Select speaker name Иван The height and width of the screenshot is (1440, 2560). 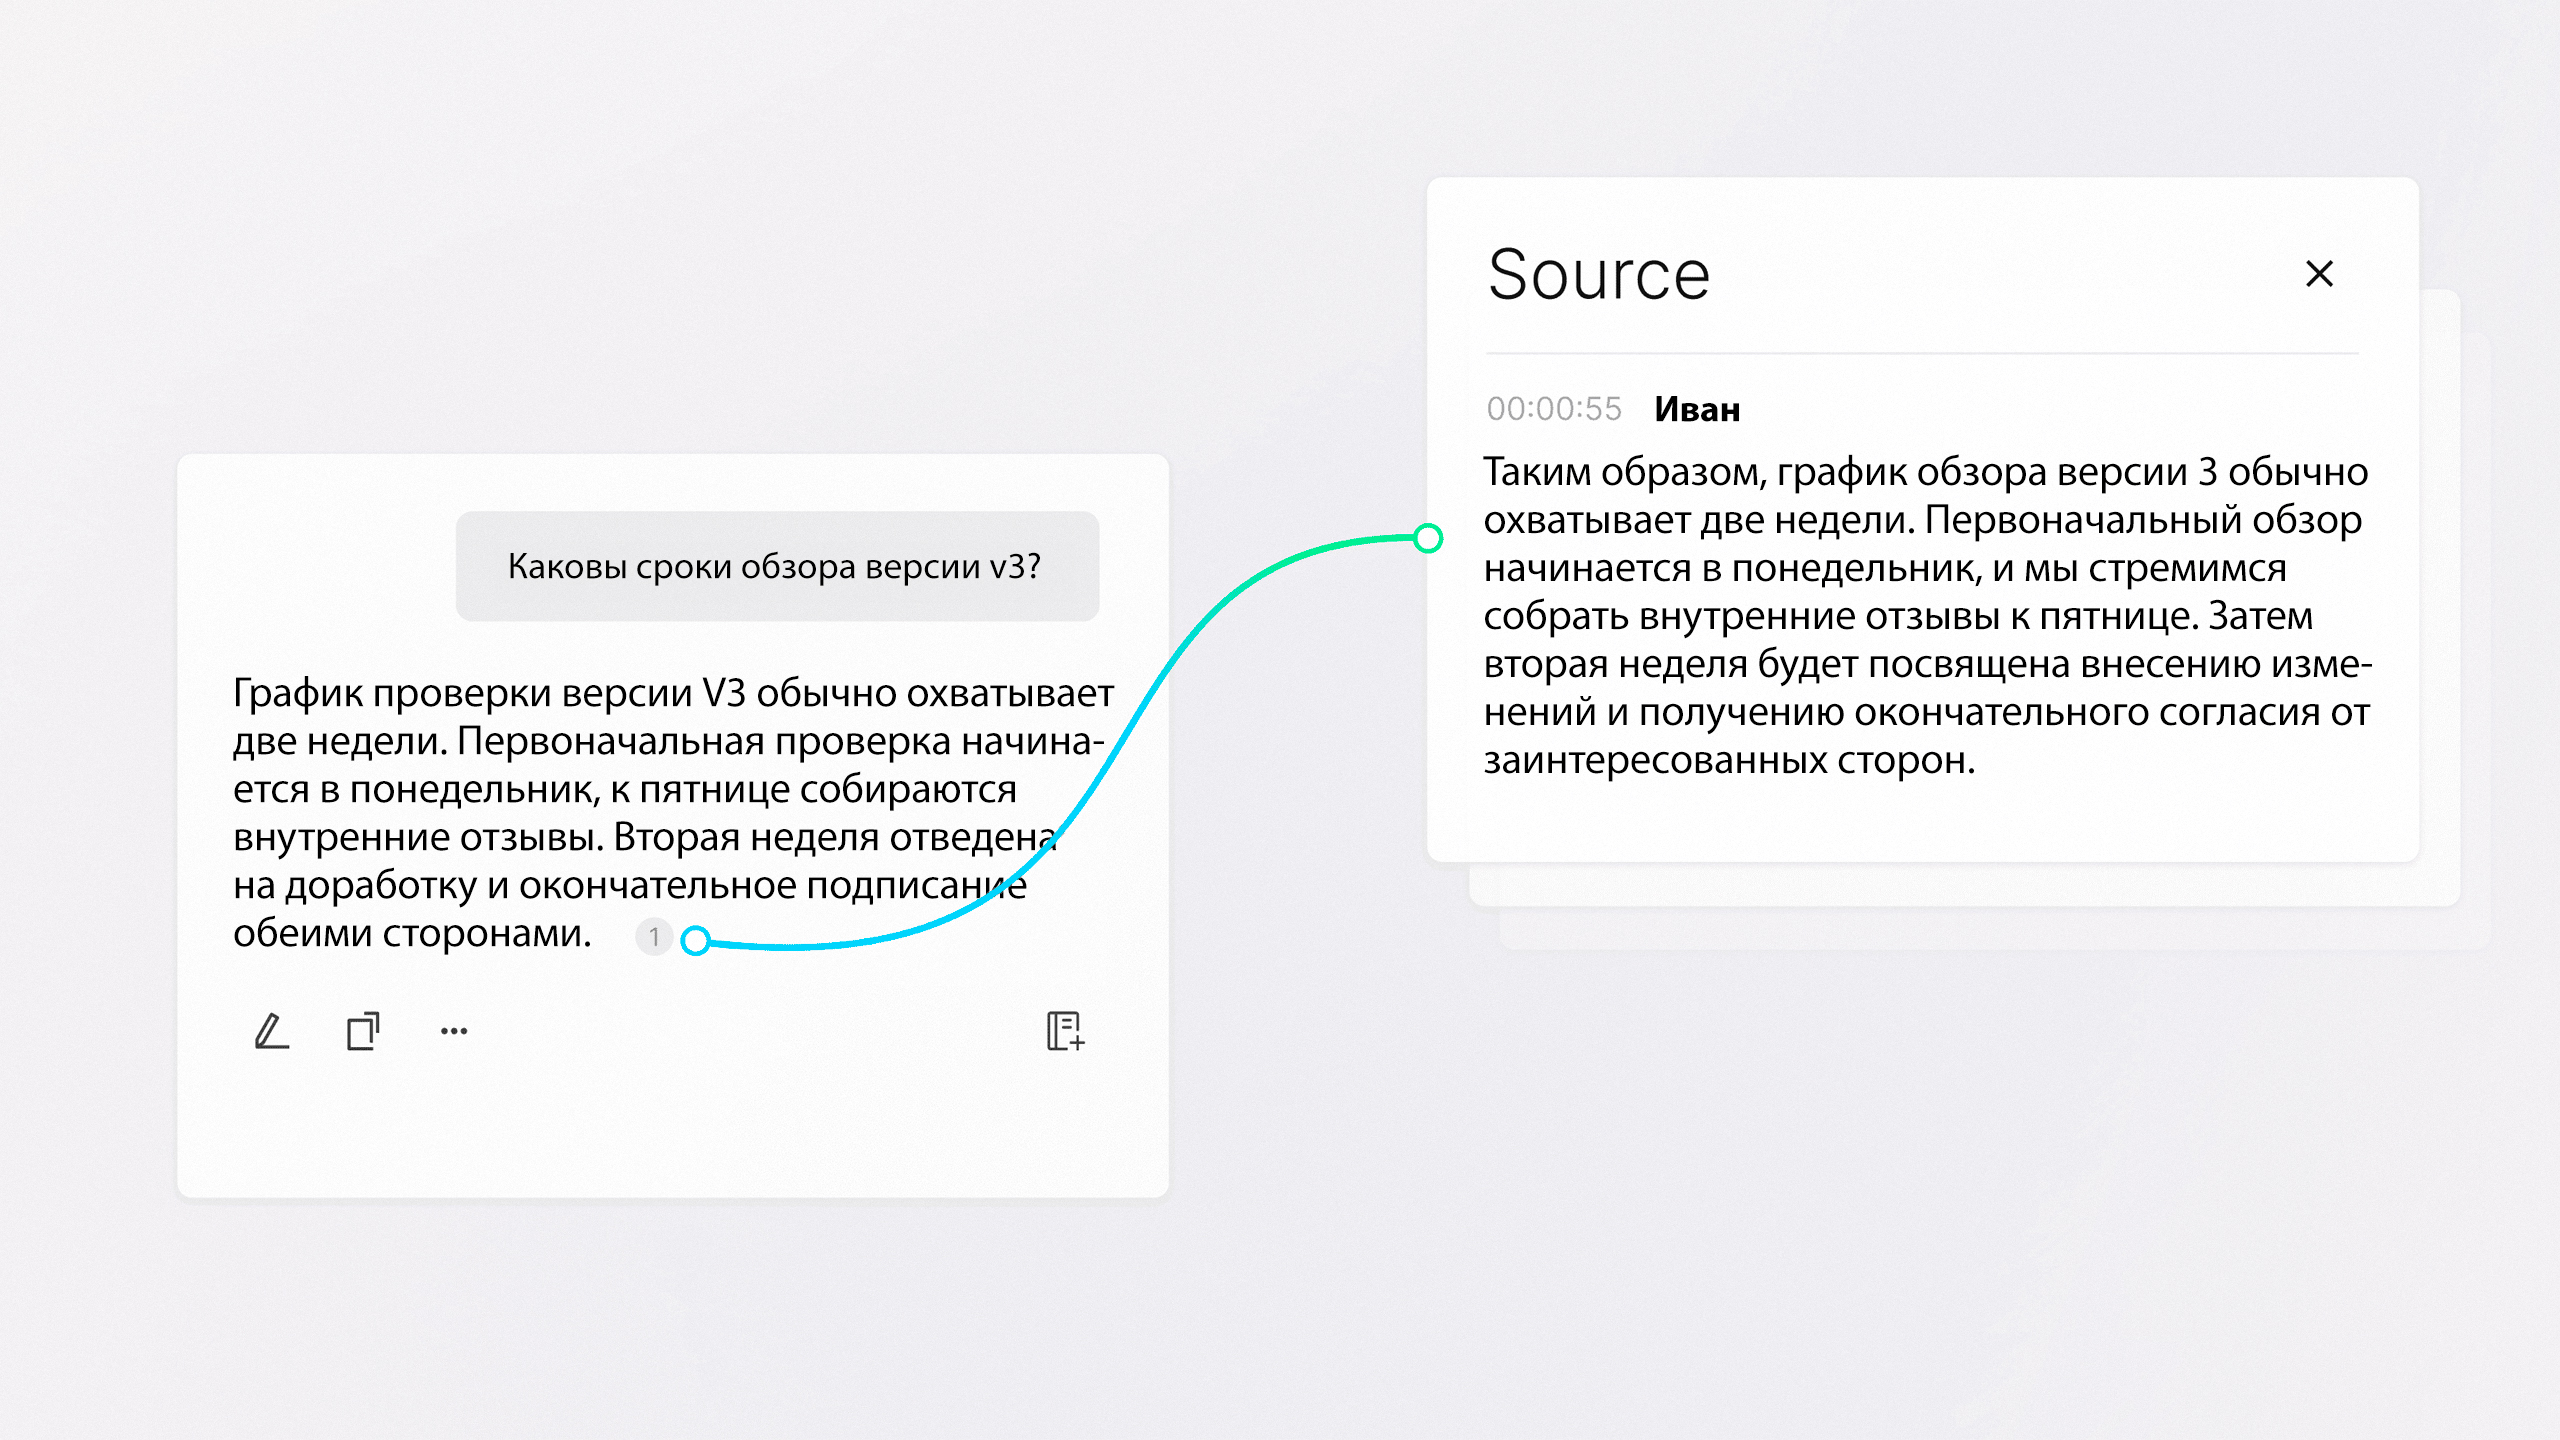coord(1697,409)
